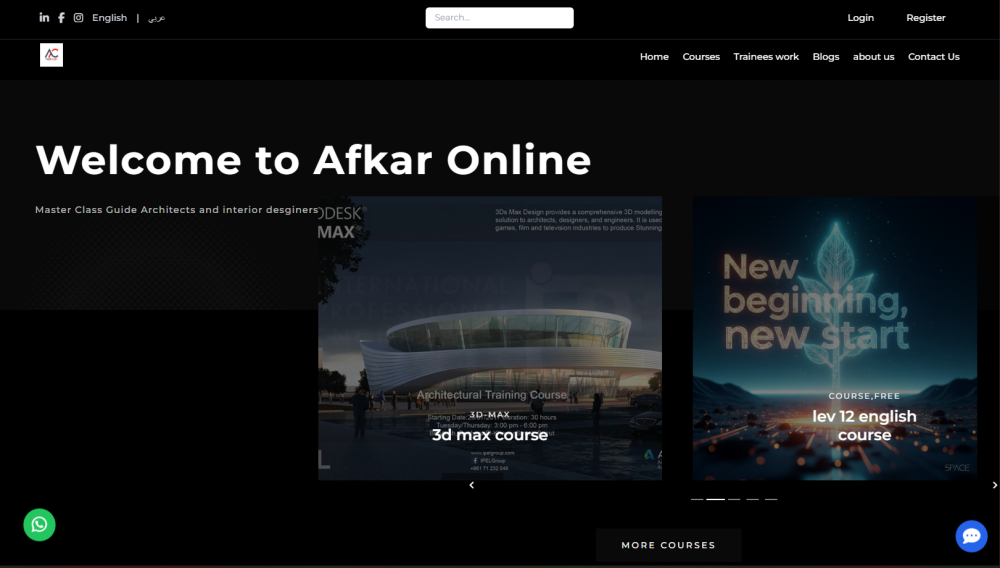The height and width of the screenshot is (568, 1000).
Task: Open the LinkedIn social icon
Action: [44, 17]
